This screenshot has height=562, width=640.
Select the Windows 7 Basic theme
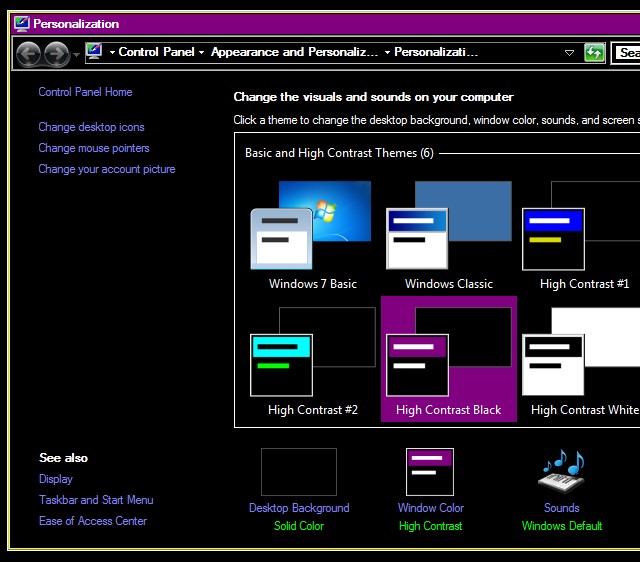coord(313,235)
